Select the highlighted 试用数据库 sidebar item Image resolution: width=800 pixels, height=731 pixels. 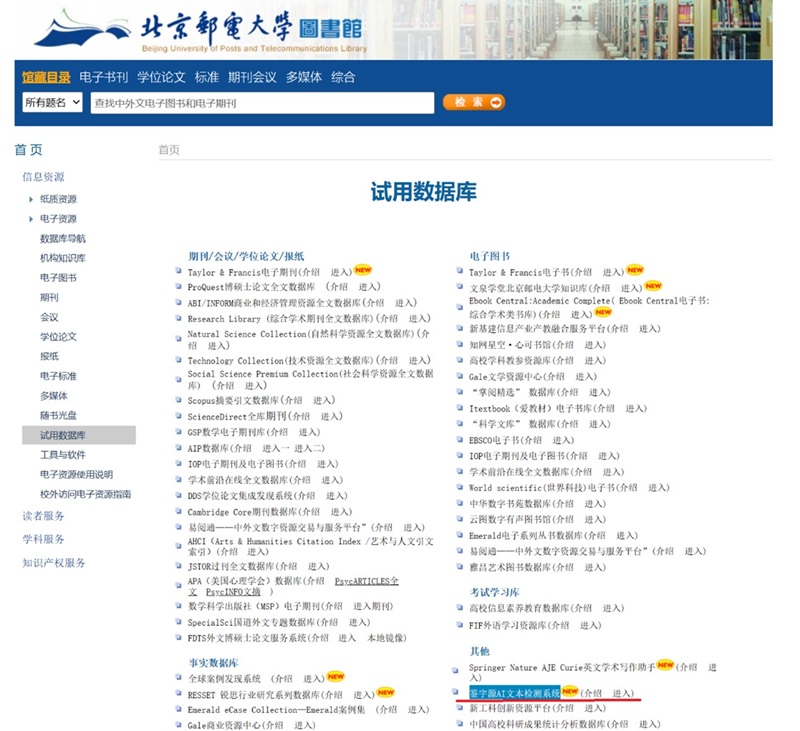pos(79,435)
